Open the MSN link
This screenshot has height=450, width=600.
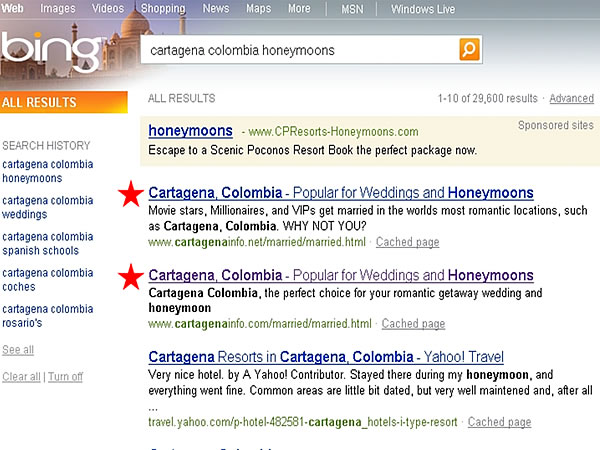coord(352,9)
